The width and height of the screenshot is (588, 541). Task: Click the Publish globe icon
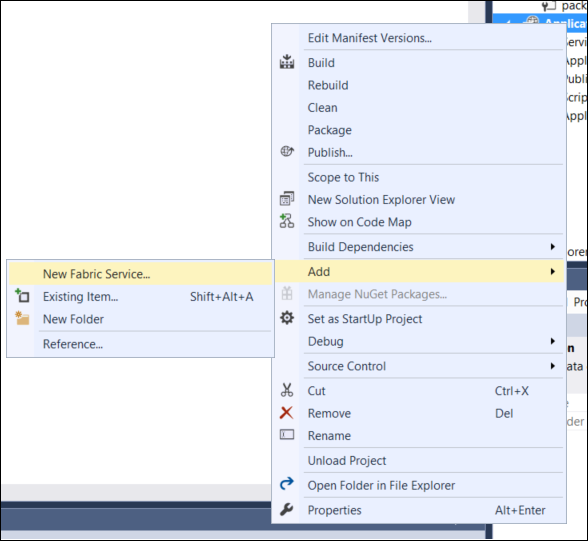287,151
